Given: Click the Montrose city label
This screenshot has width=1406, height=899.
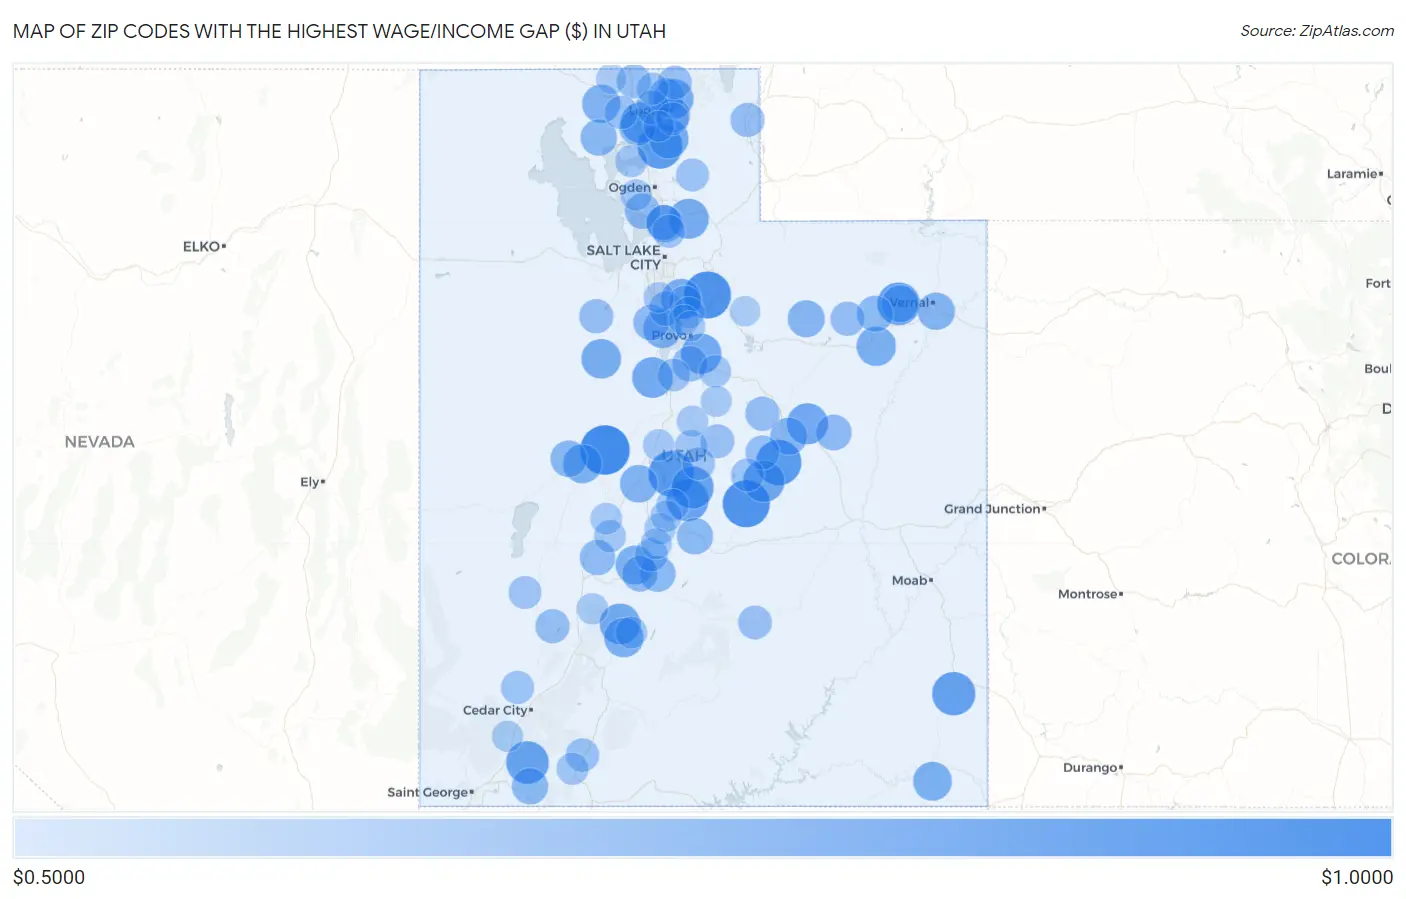Looking at the screenshot, I should [1090, 594].
